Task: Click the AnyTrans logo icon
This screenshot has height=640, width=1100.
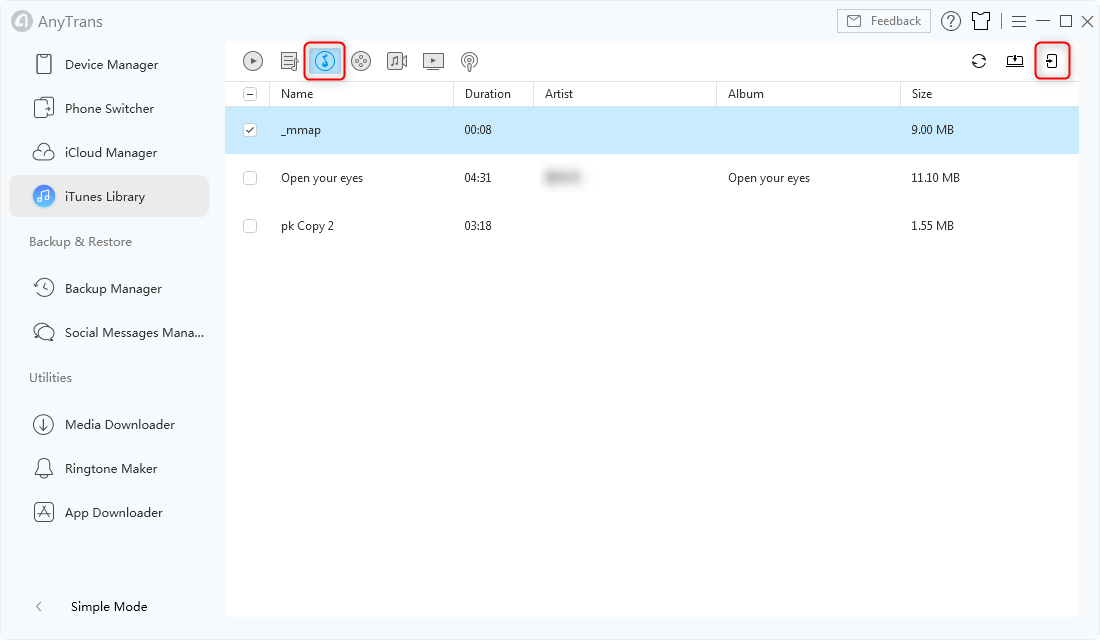Action: coord(22,21)
